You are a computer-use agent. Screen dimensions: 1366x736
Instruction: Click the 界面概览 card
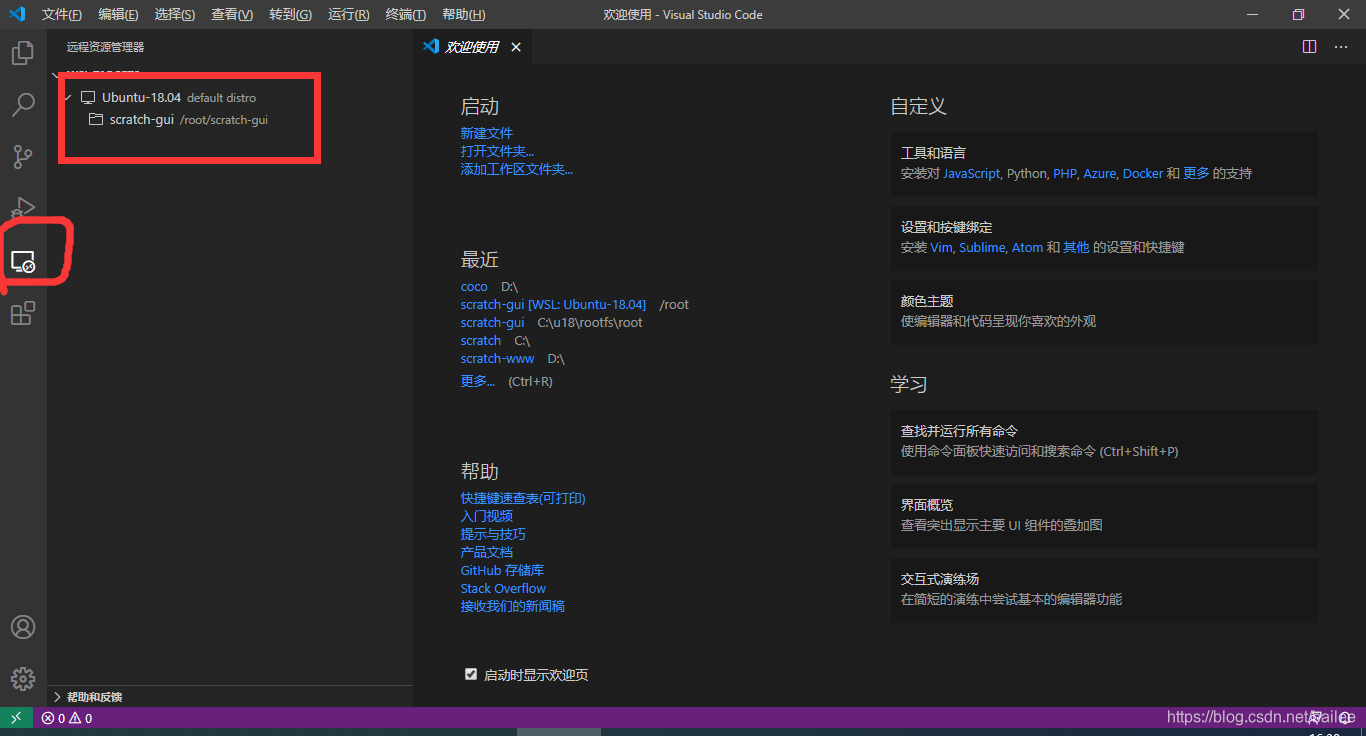point(1104,515)
